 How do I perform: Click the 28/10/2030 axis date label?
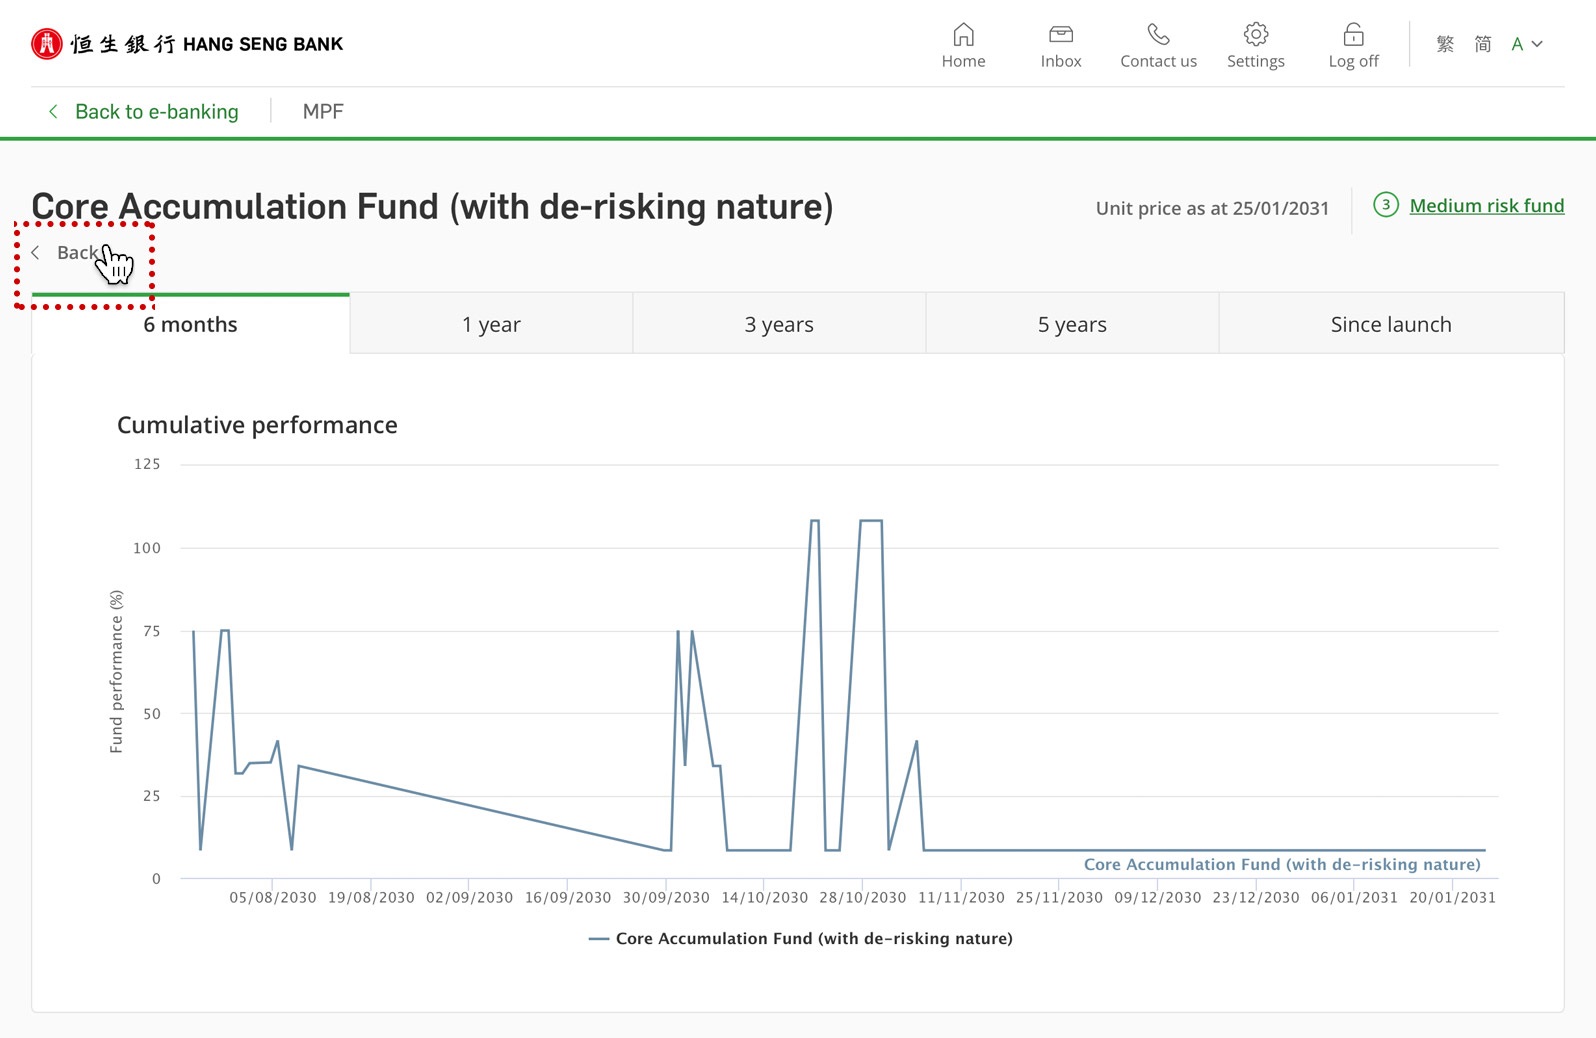click(x=863, y=898)
